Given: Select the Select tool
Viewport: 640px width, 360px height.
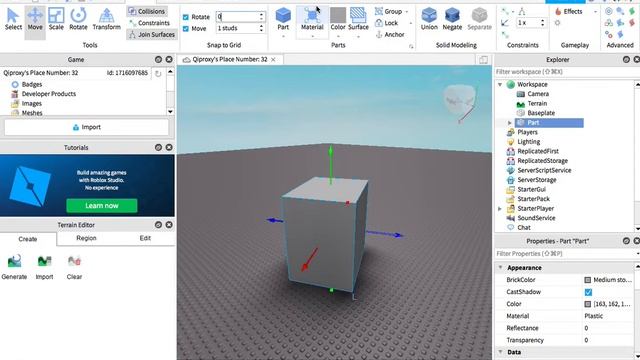Looking at the screenshot, I should point(13,19).
